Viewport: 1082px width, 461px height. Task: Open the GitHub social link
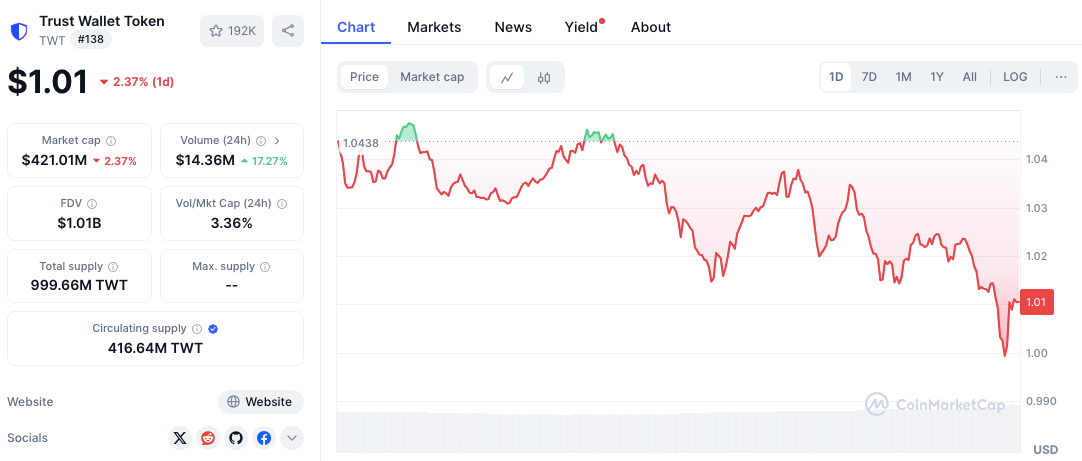(236, 438)
